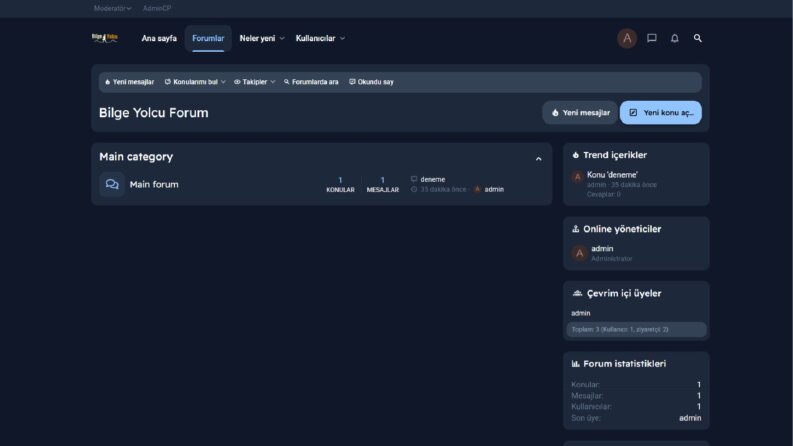
Task: Click the Toplam online count footer
Action: click(x=636, y=330)
